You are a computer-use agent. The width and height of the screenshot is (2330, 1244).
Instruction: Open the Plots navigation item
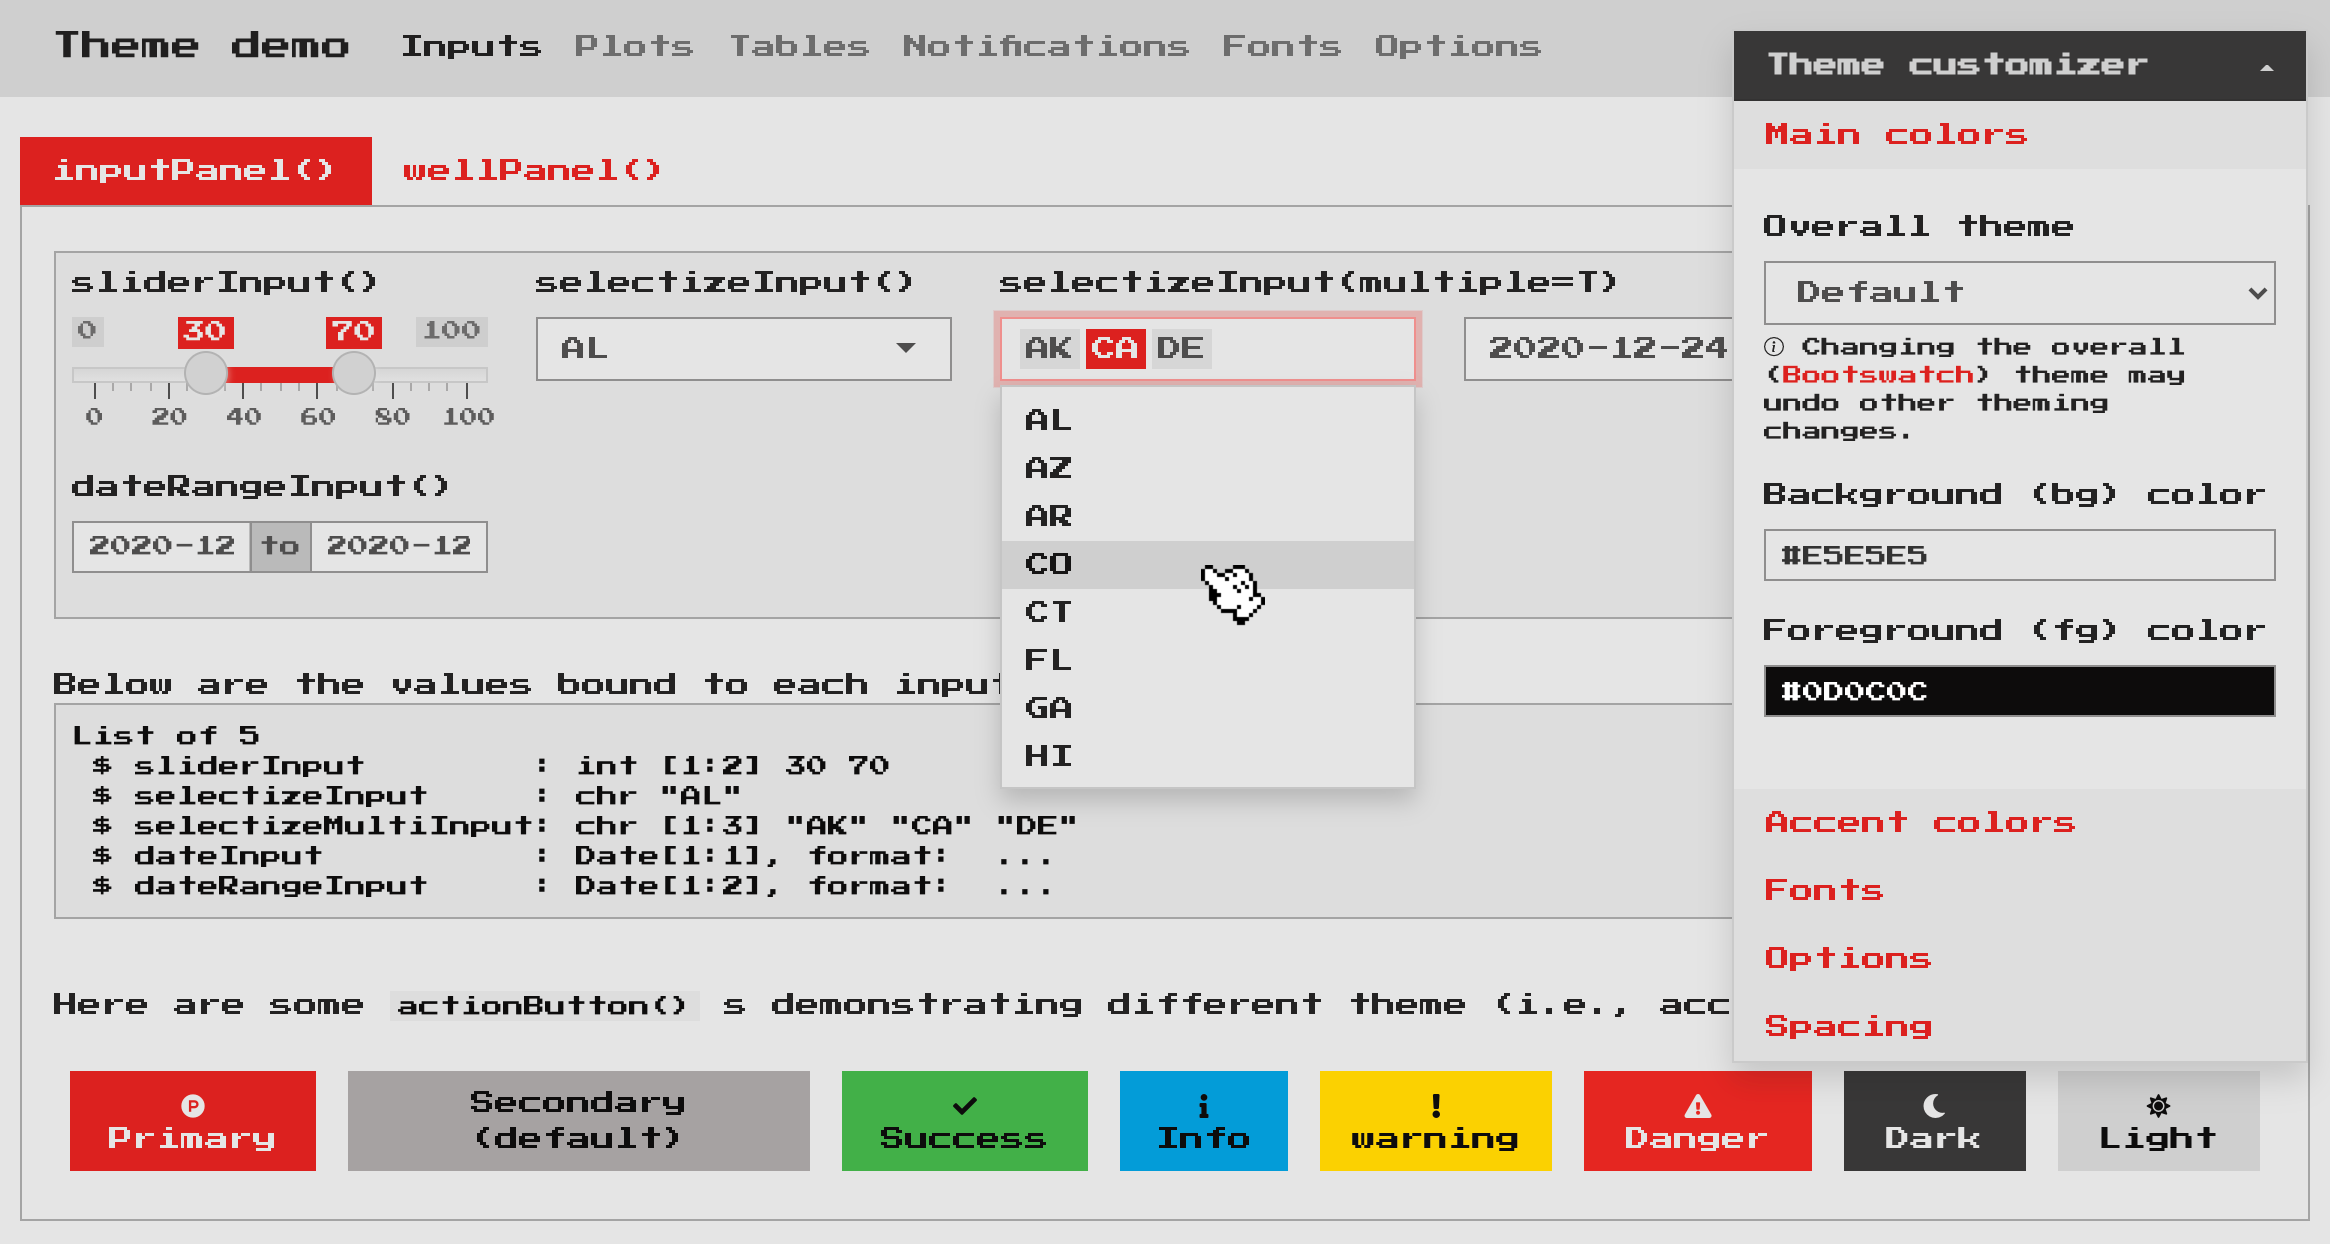point(634,46)
